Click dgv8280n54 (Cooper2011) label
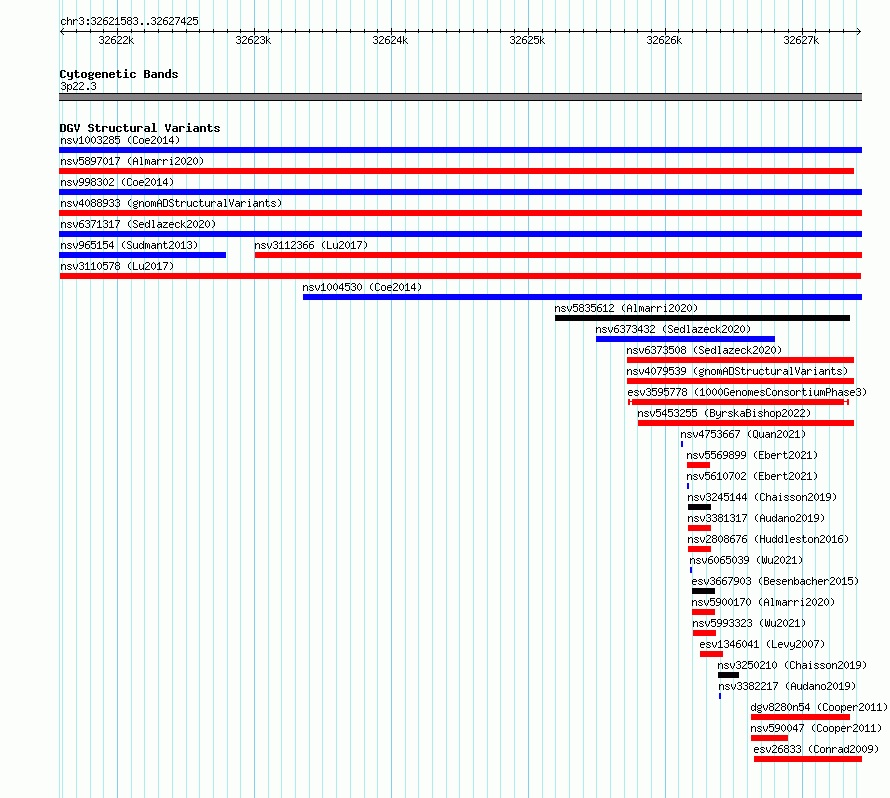 coord(819,707)
